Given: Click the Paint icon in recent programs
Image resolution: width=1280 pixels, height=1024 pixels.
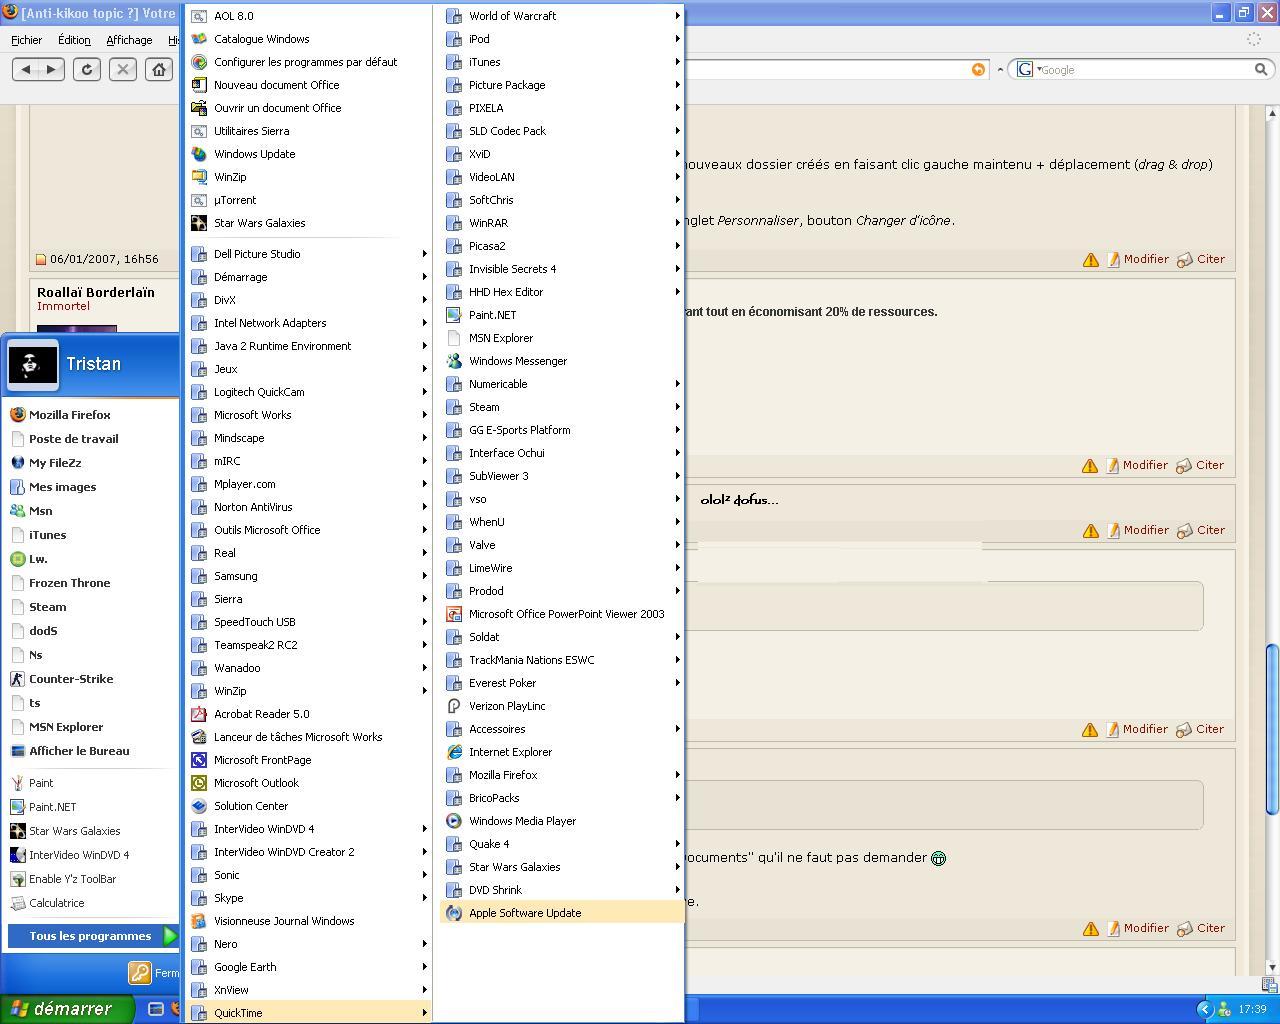Looking at the screenshot, I should [x=17, y=783].
